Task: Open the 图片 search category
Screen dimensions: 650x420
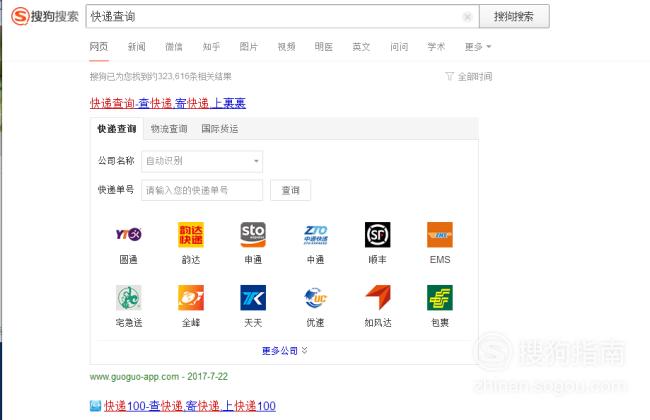Action: point(249,46)
